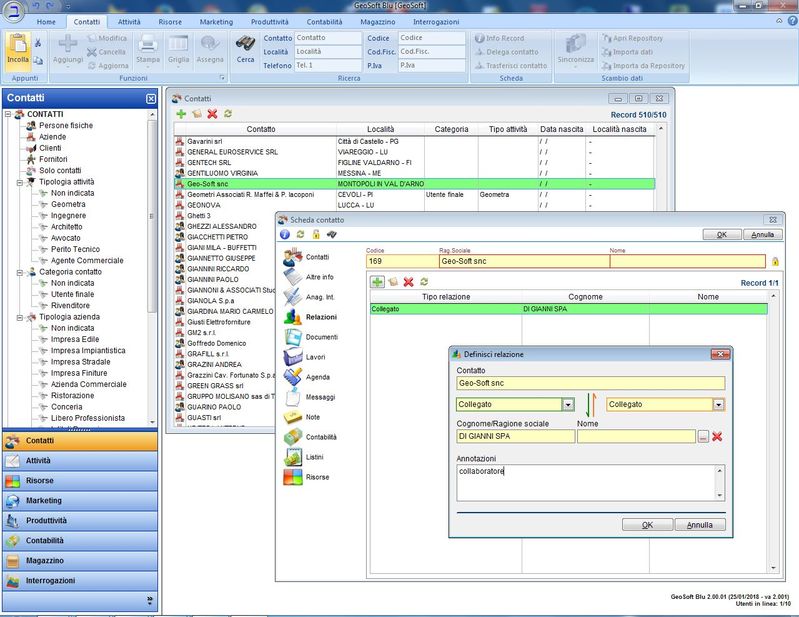This screenshot has width=799, height=617.
Task: Click the red X next to Nome field
Action: tap(717, 436)
